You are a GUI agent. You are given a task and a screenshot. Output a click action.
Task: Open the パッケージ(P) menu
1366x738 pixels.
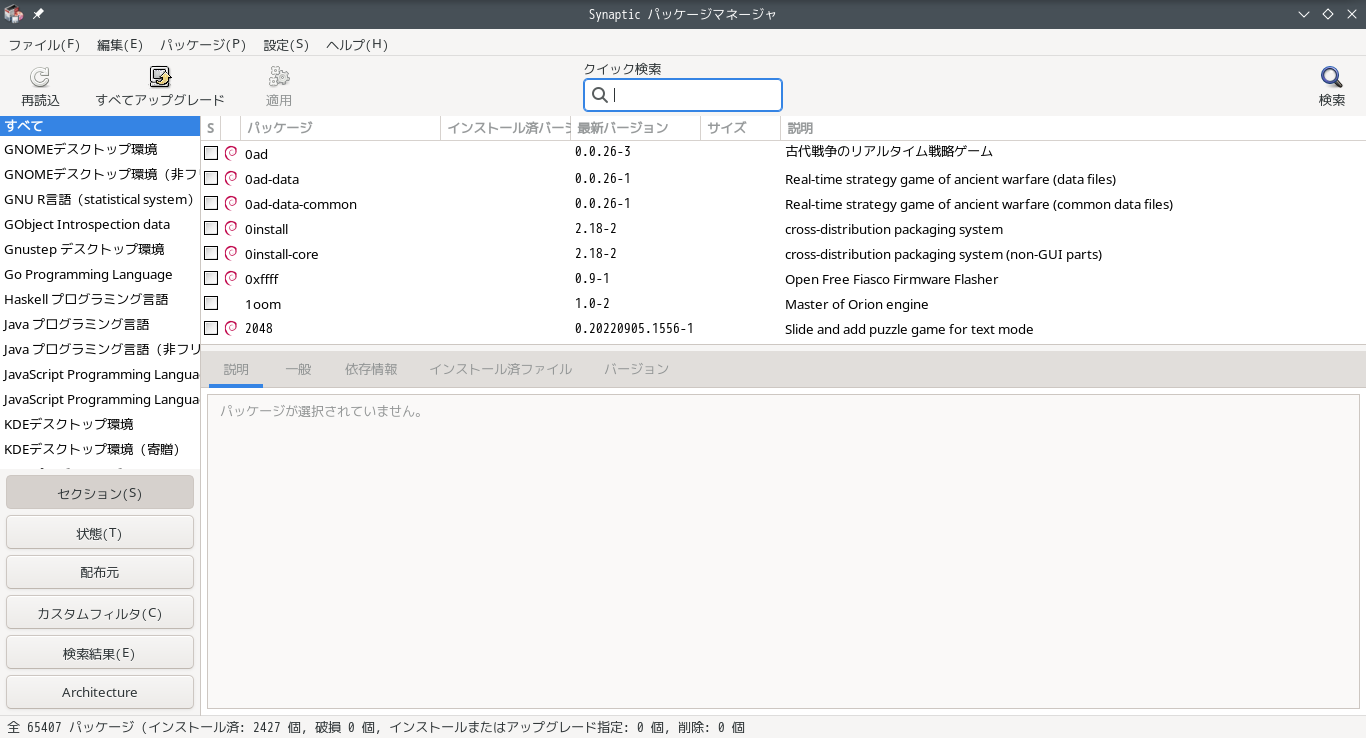(x=203, y=45)
